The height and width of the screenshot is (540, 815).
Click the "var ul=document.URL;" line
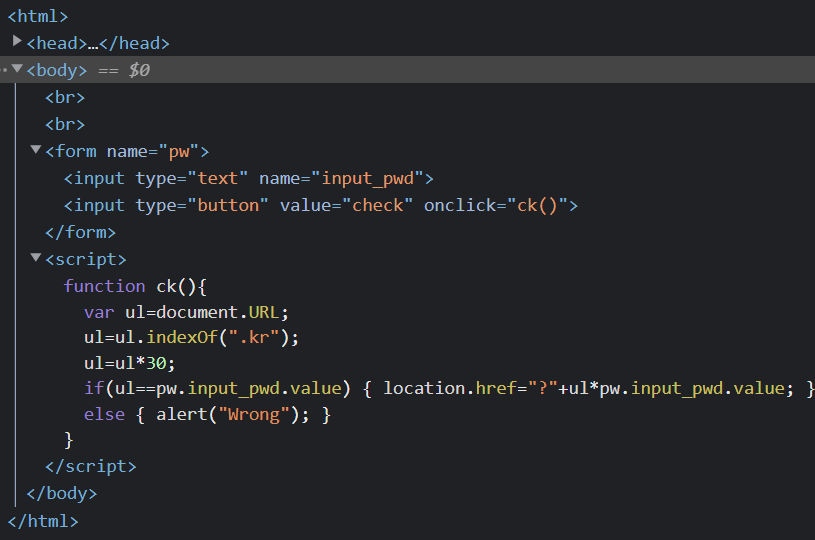click(x=186, y=312)
